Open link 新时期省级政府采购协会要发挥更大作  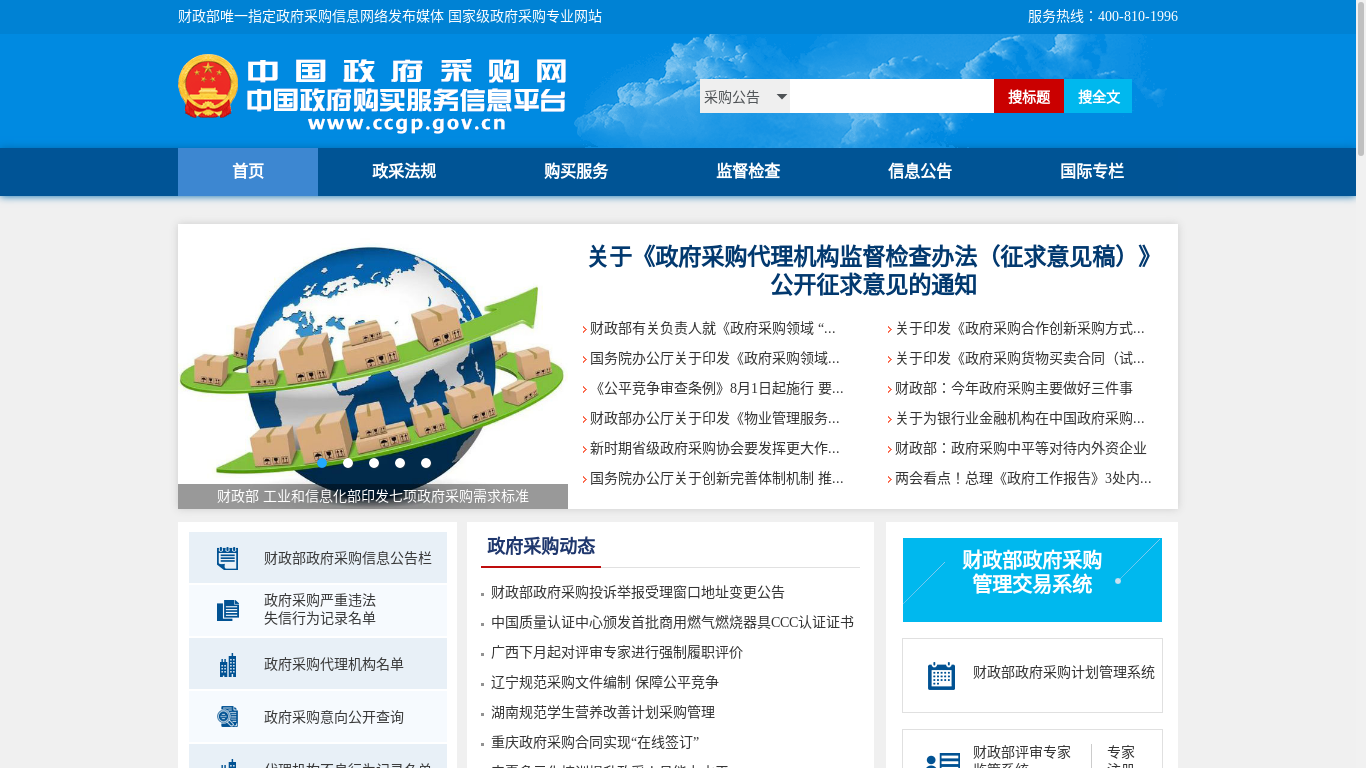714,448
